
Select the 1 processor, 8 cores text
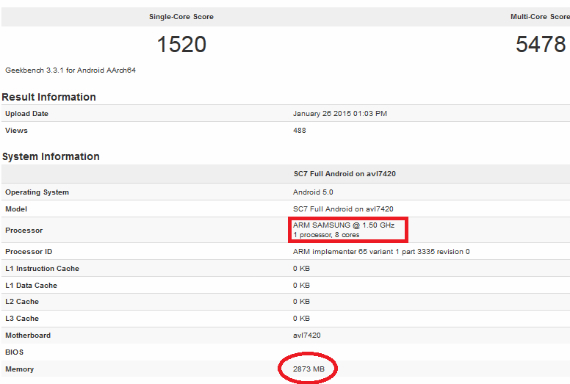coord(326,235)
